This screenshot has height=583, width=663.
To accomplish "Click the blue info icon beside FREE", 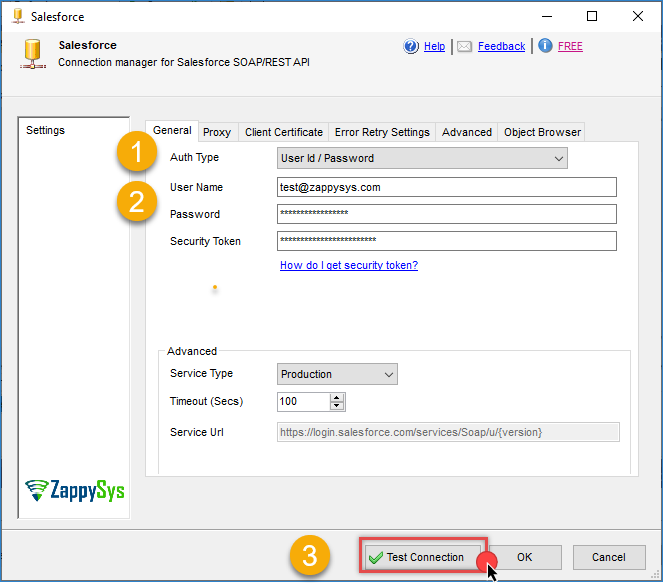I will [545, 45].
